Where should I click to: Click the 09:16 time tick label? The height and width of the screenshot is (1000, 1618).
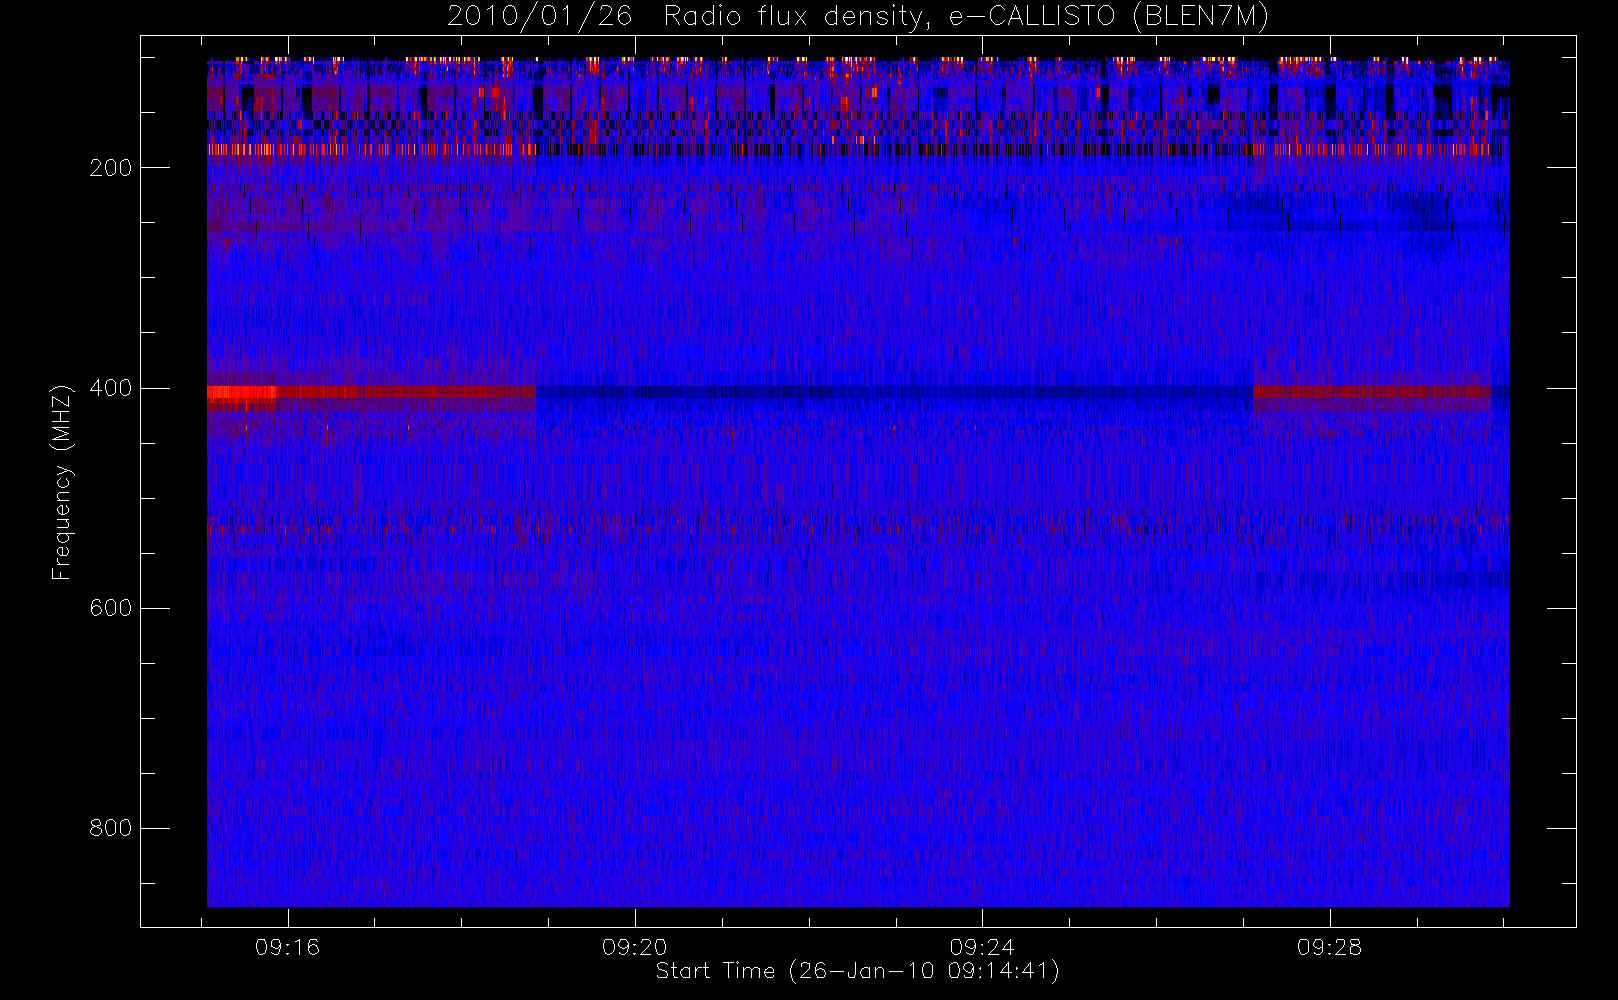pos(288,947)
